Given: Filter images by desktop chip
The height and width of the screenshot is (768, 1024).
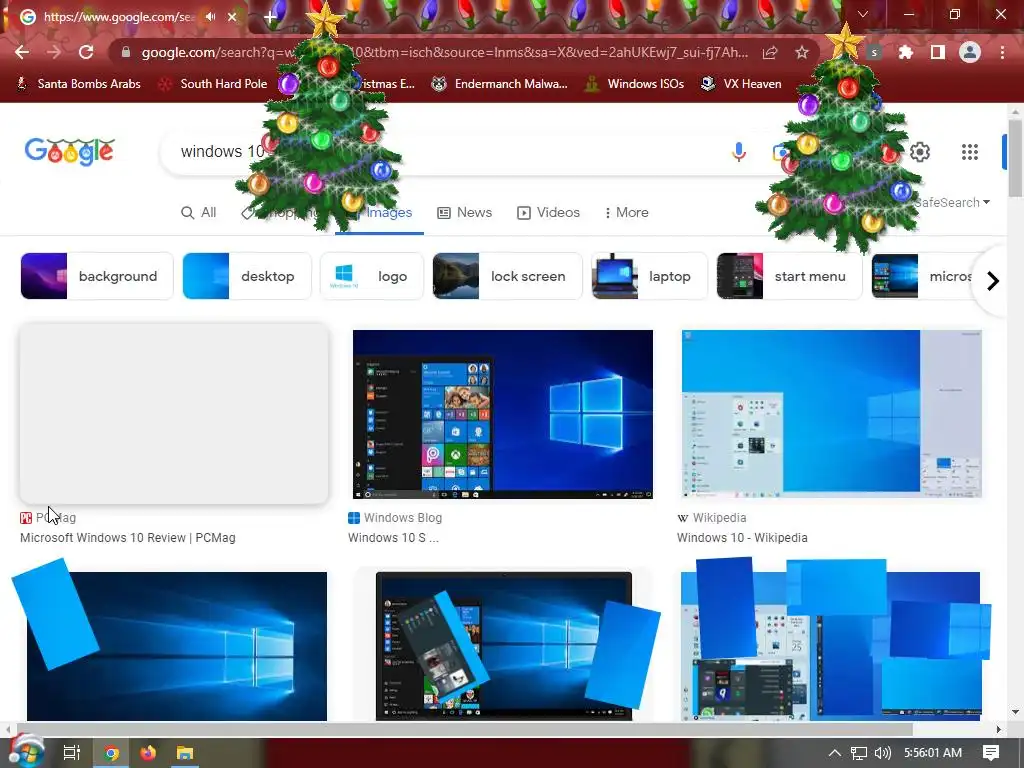Looking at the screenshot, I should (247, 276).
